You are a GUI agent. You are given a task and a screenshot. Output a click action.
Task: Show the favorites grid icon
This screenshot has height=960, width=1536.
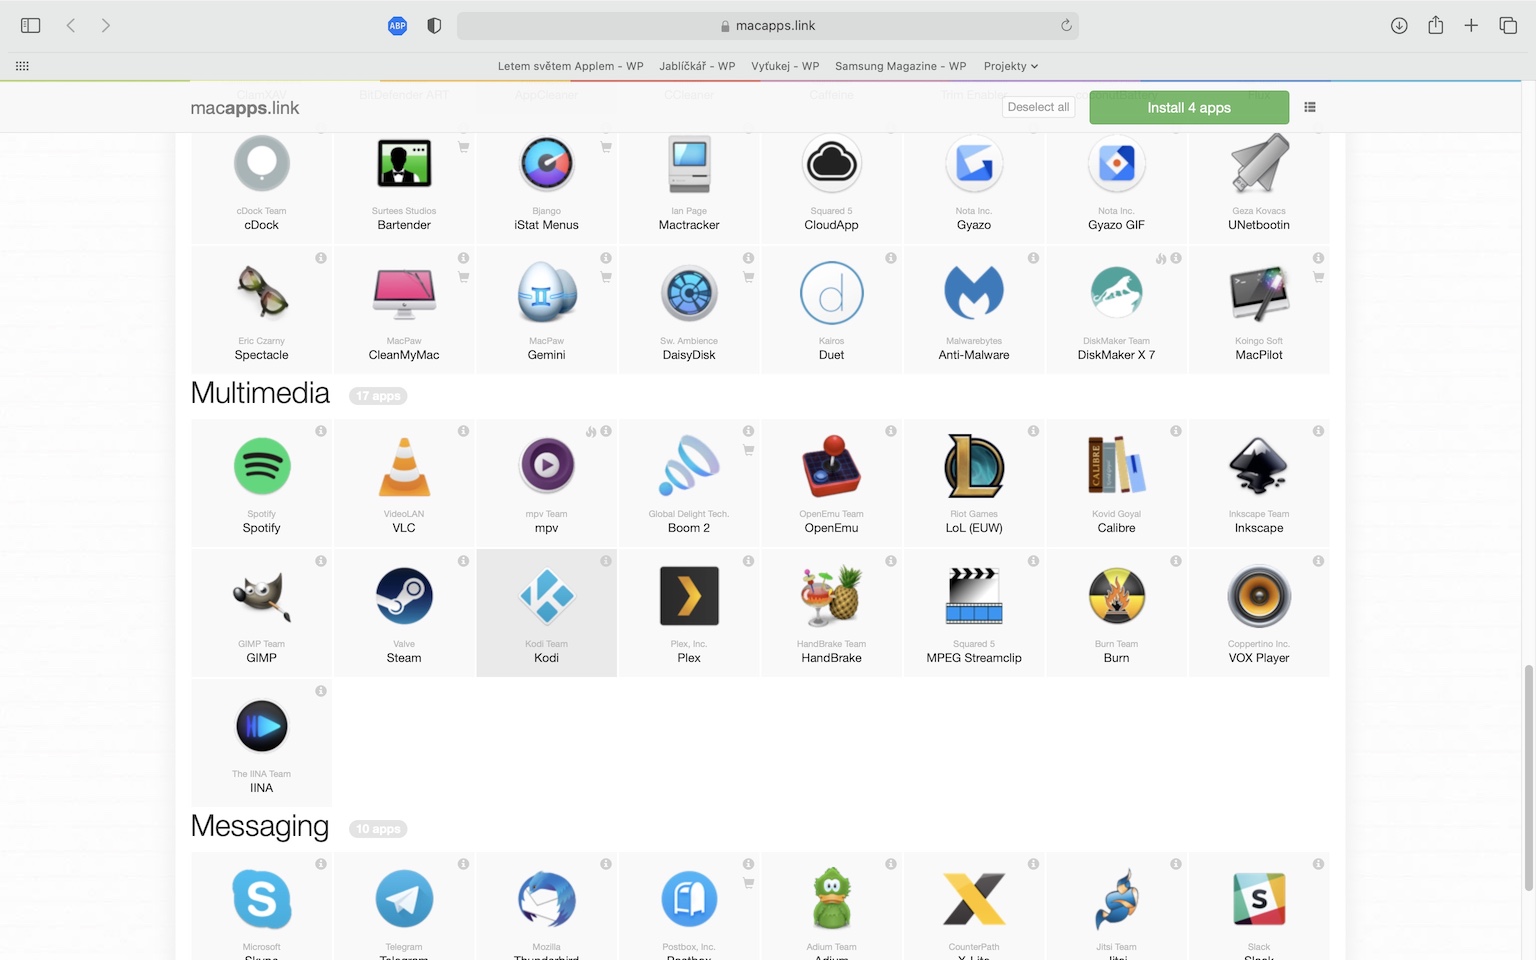click(x=22, y=66)
